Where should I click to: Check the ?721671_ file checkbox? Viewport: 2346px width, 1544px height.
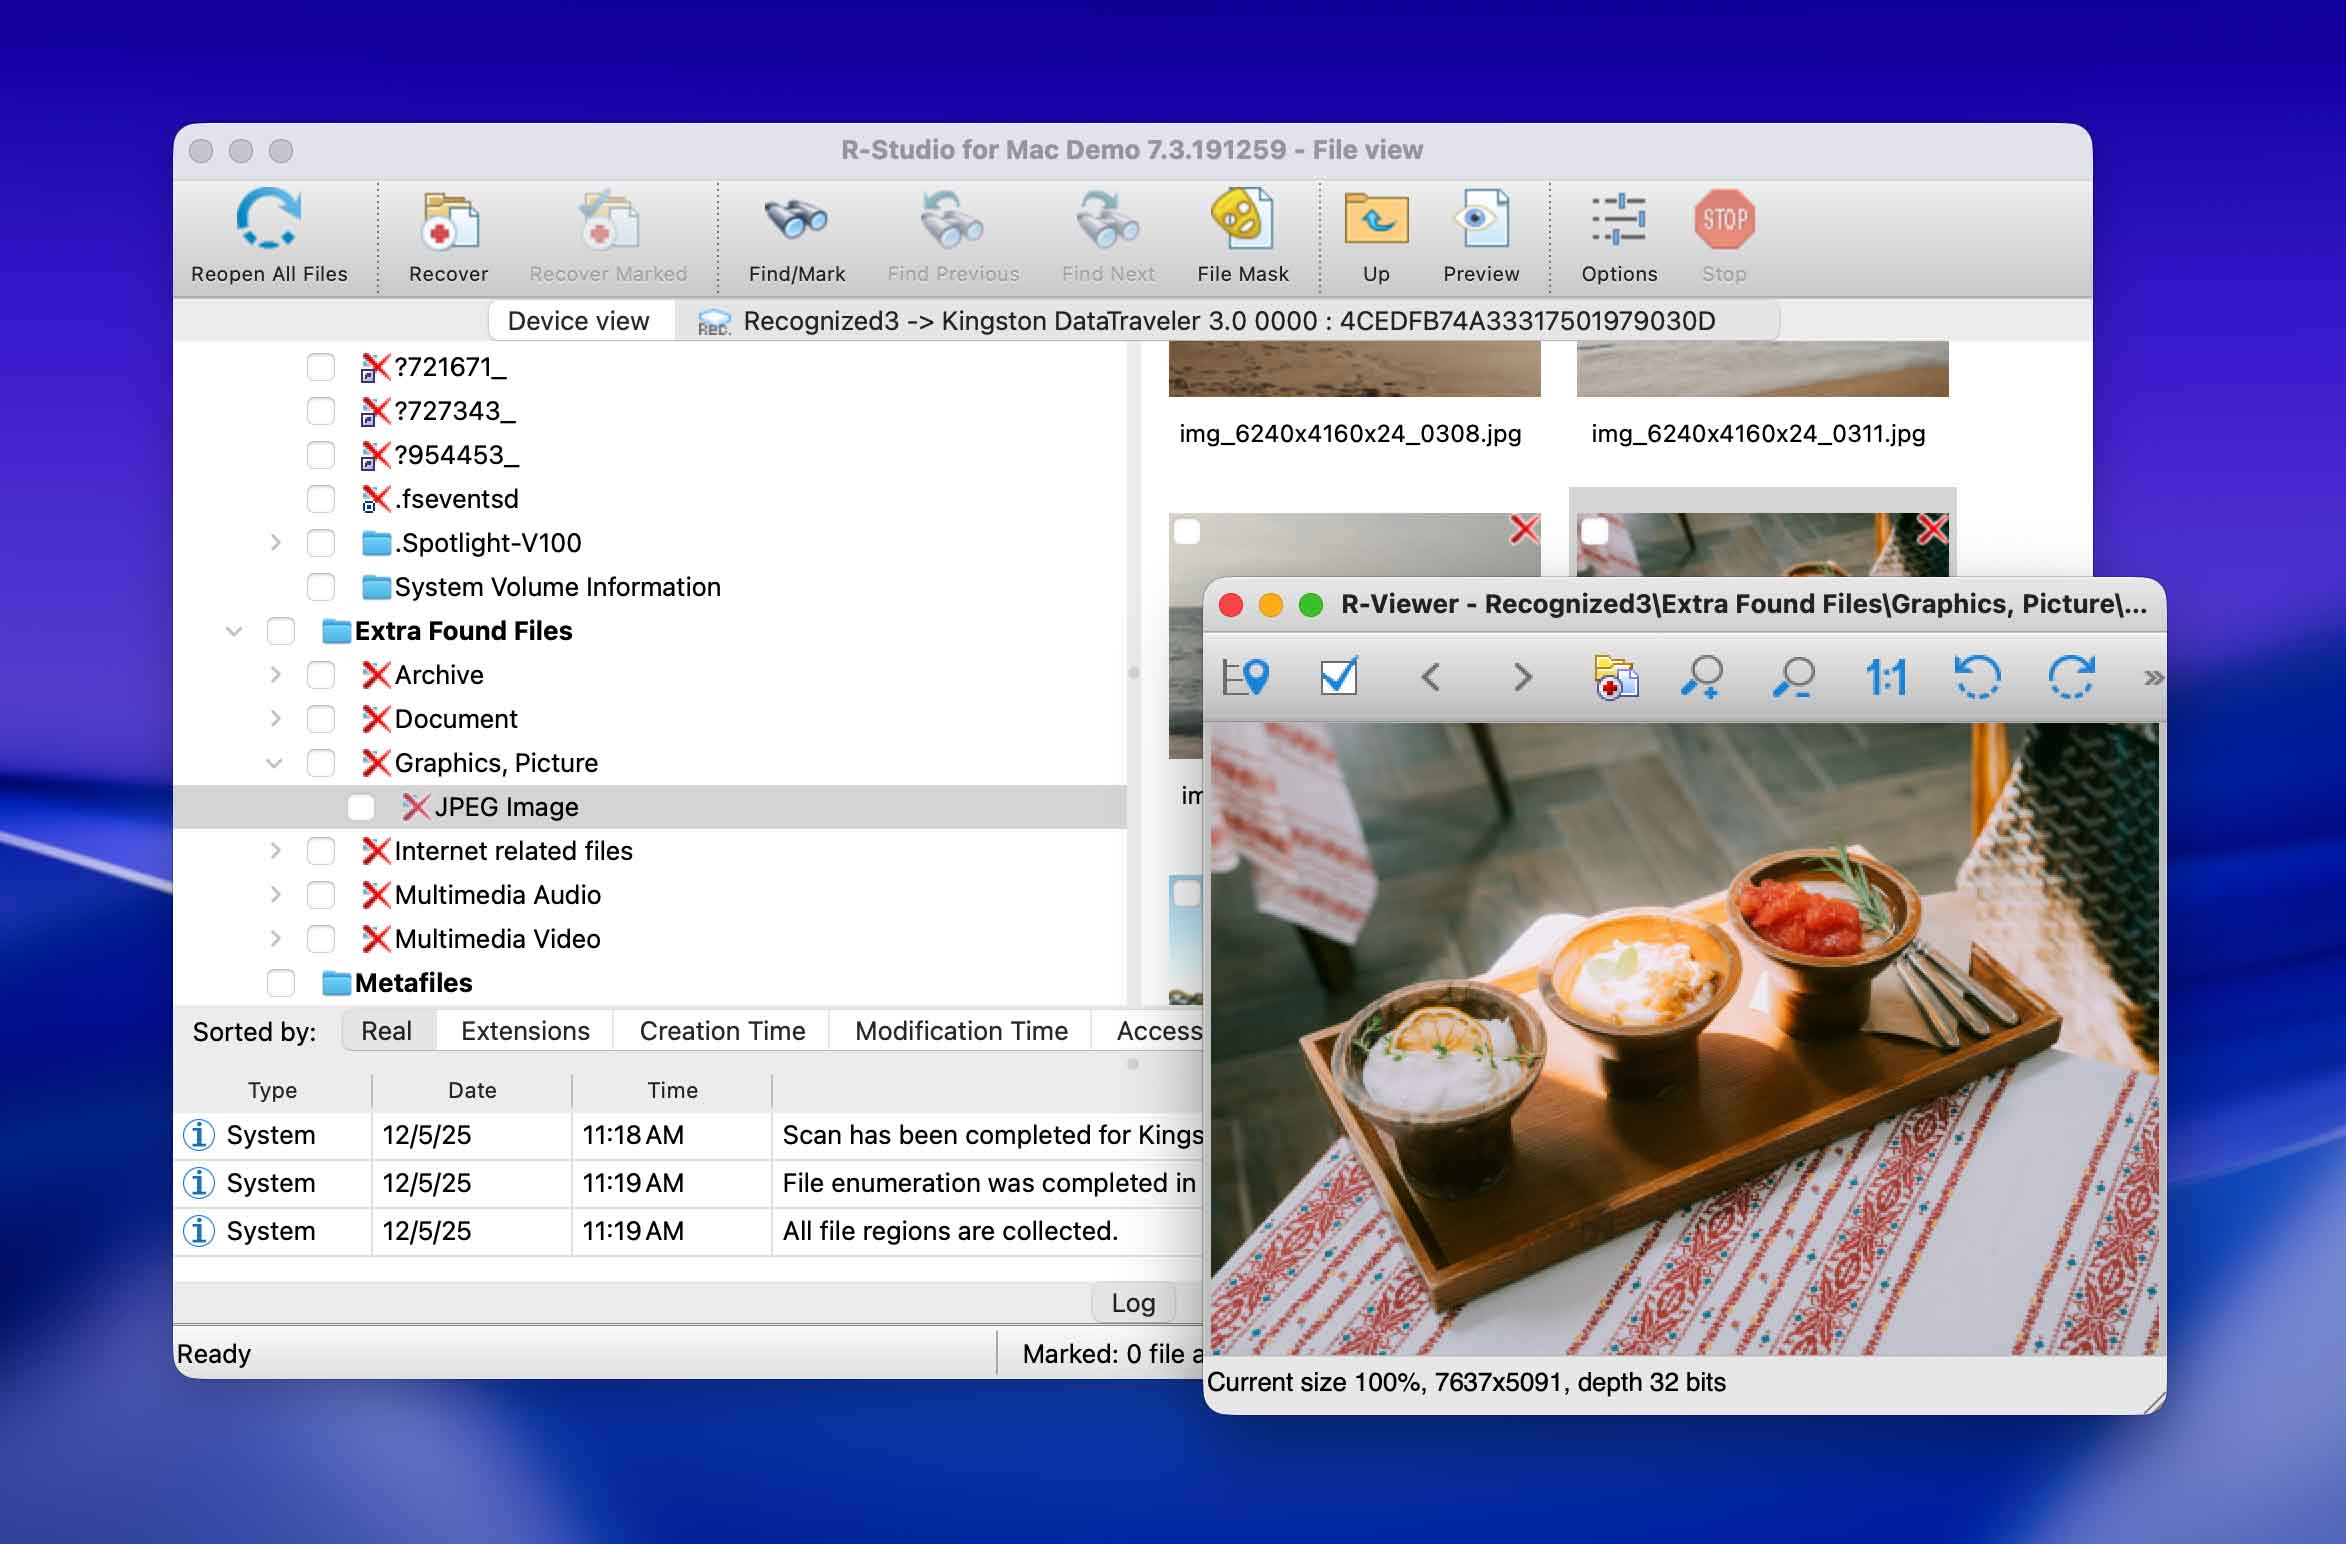pos(320,367)
